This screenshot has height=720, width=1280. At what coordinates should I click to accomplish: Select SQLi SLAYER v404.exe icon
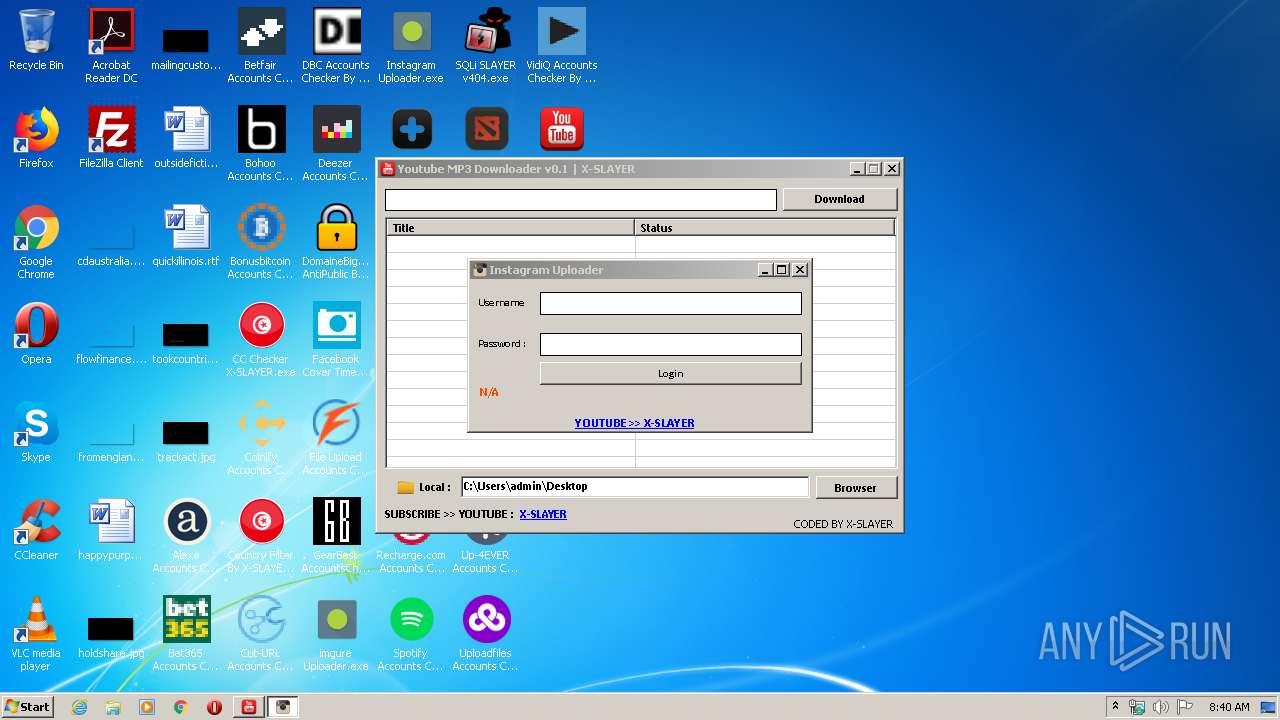click(486, 46)
